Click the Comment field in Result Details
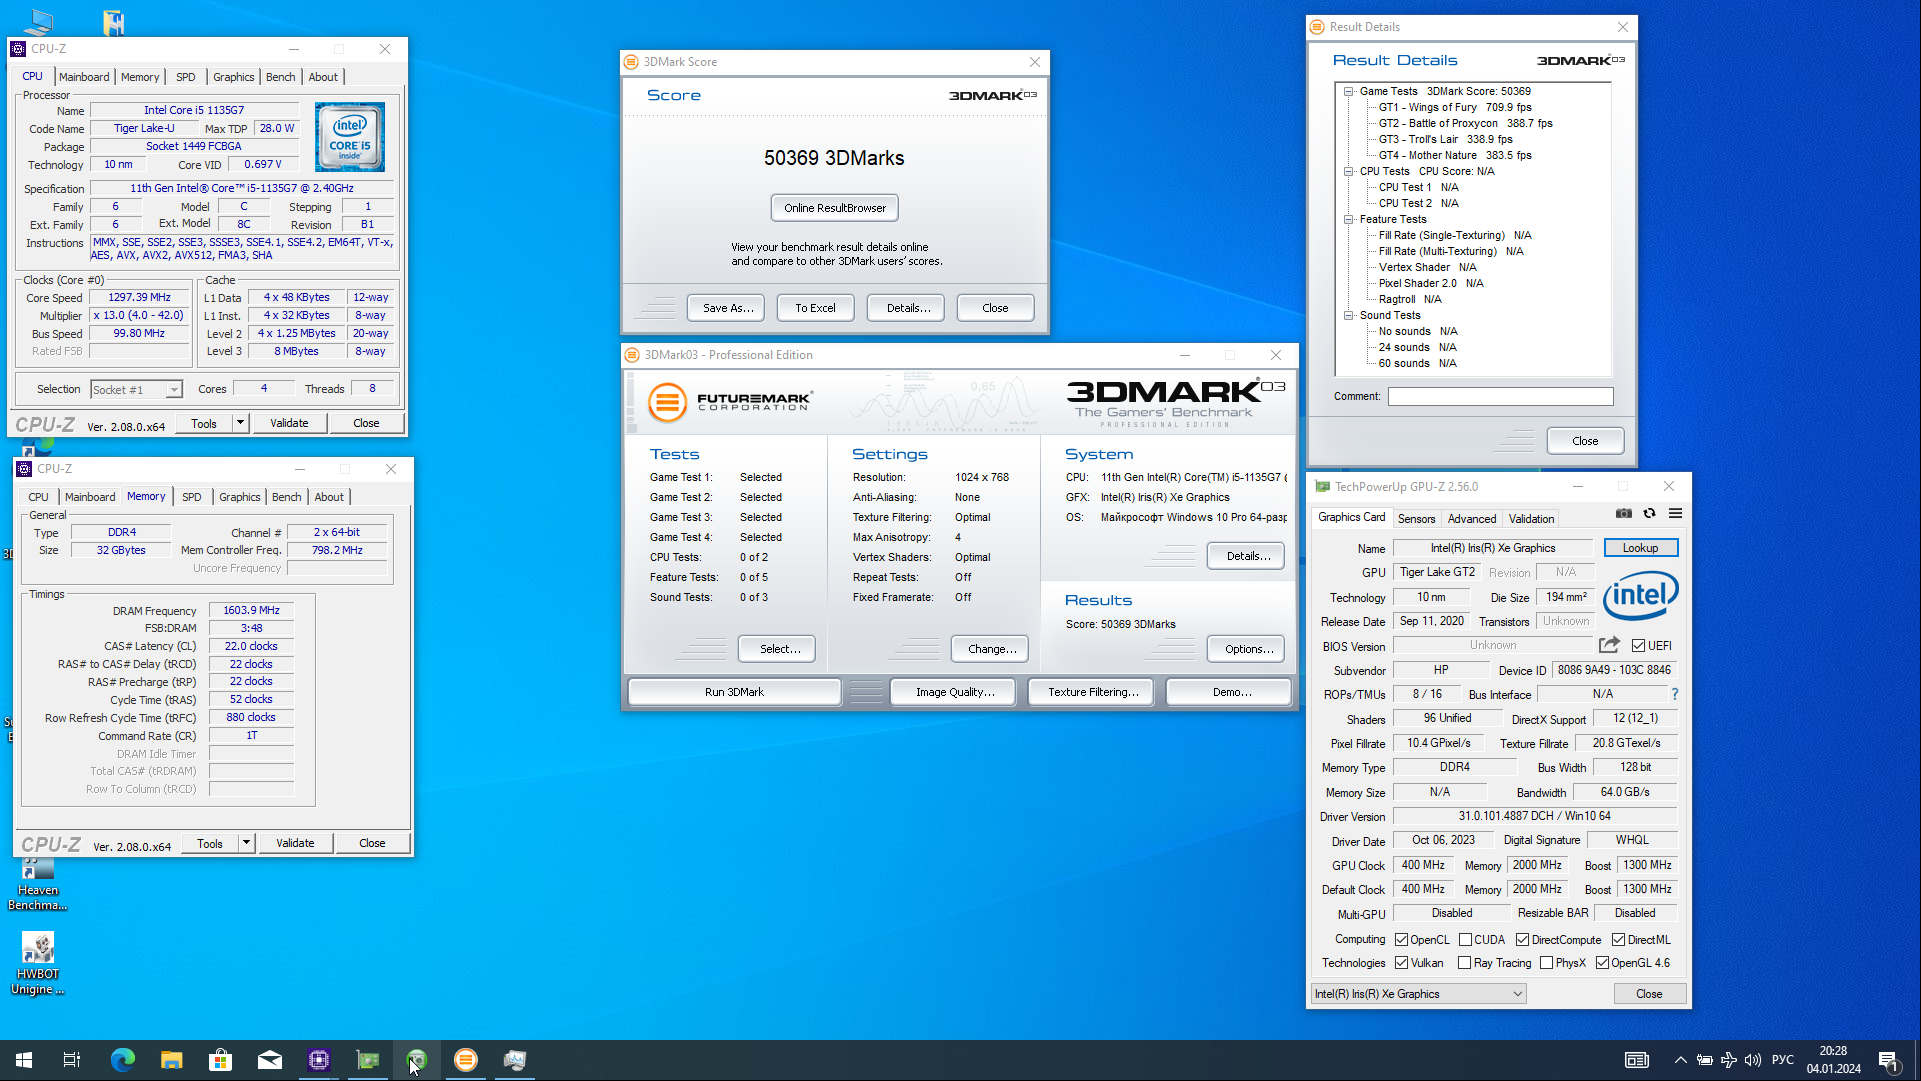The image size is (1921, 1081). tap(1500, 397)
